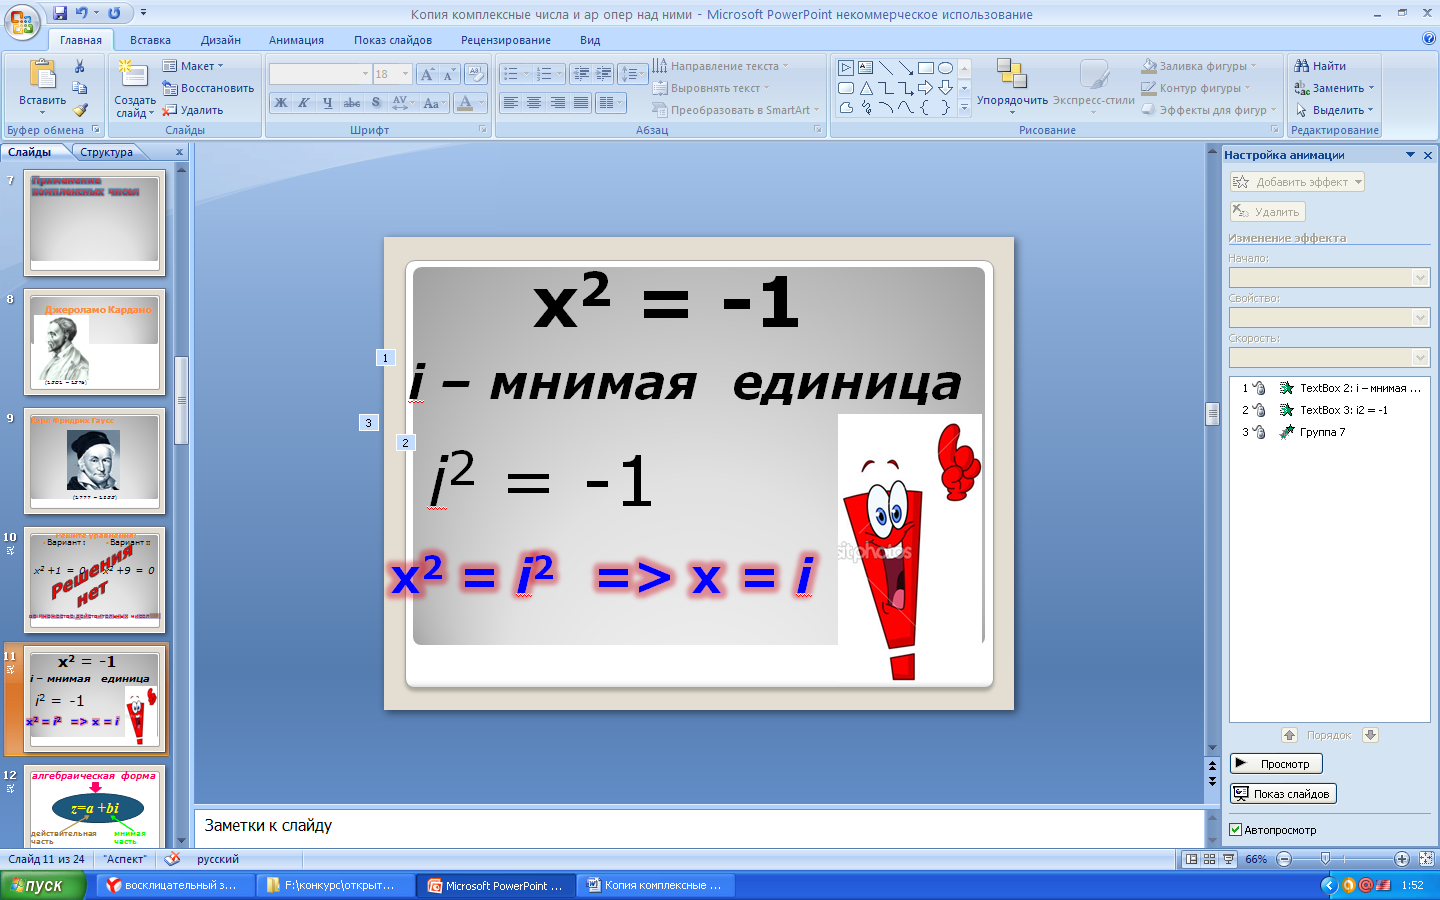
Task: Open Скорость speed combo box
Action: point(1329,357)
